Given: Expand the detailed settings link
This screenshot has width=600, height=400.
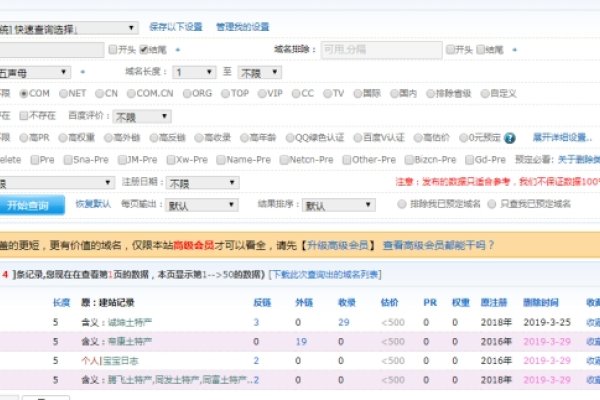Looking at the screenshot, I should (562, 137).
